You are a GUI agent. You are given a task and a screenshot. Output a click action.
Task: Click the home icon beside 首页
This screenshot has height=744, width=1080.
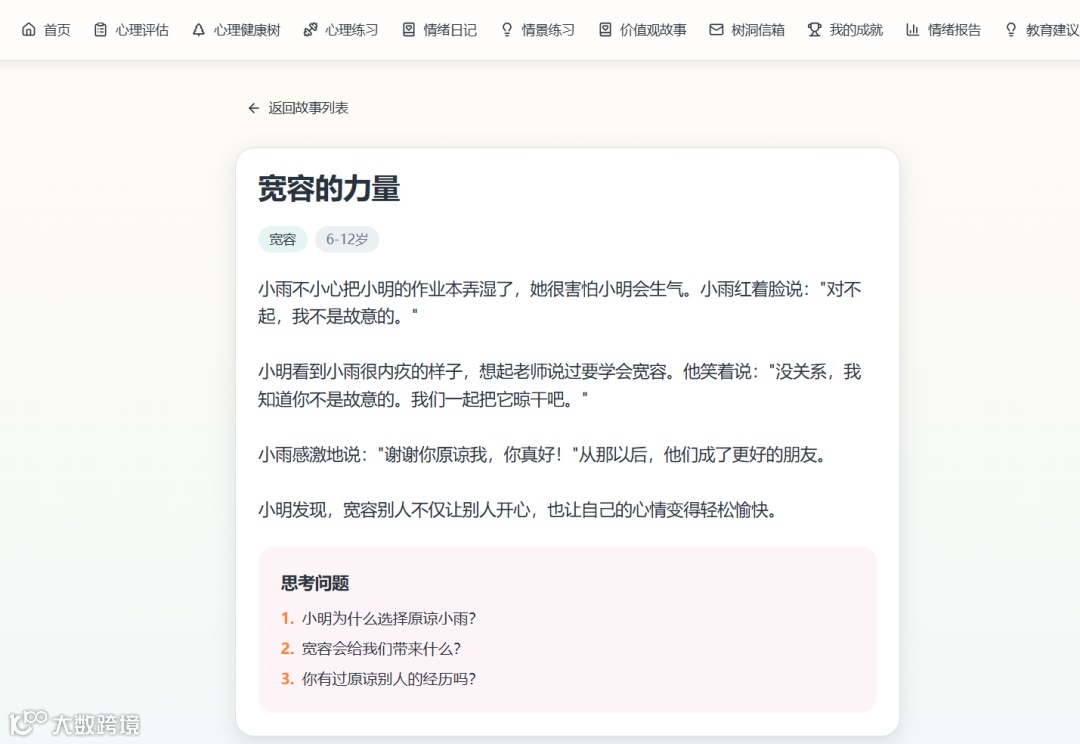coord(28,30)
